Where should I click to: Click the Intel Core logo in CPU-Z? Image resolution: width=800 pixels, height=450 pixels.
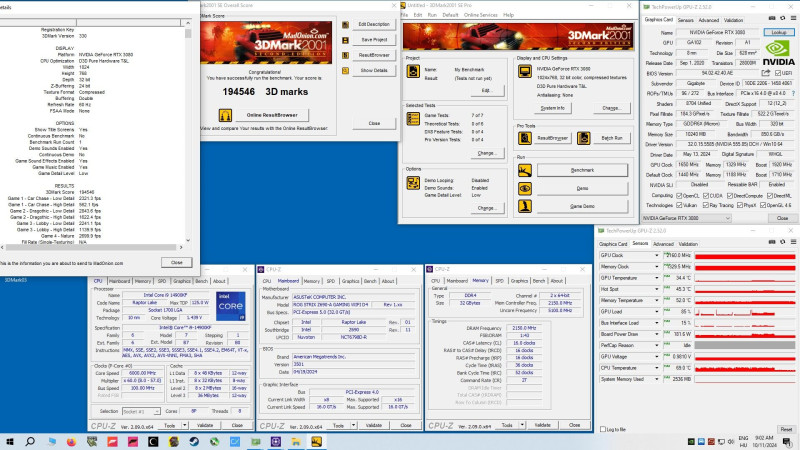(231, 306)
